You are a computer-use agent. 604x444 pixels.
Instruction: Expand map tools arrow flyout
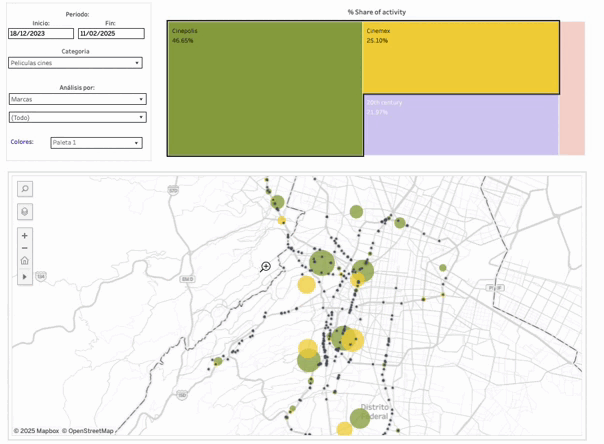click(x=25, y=276)
